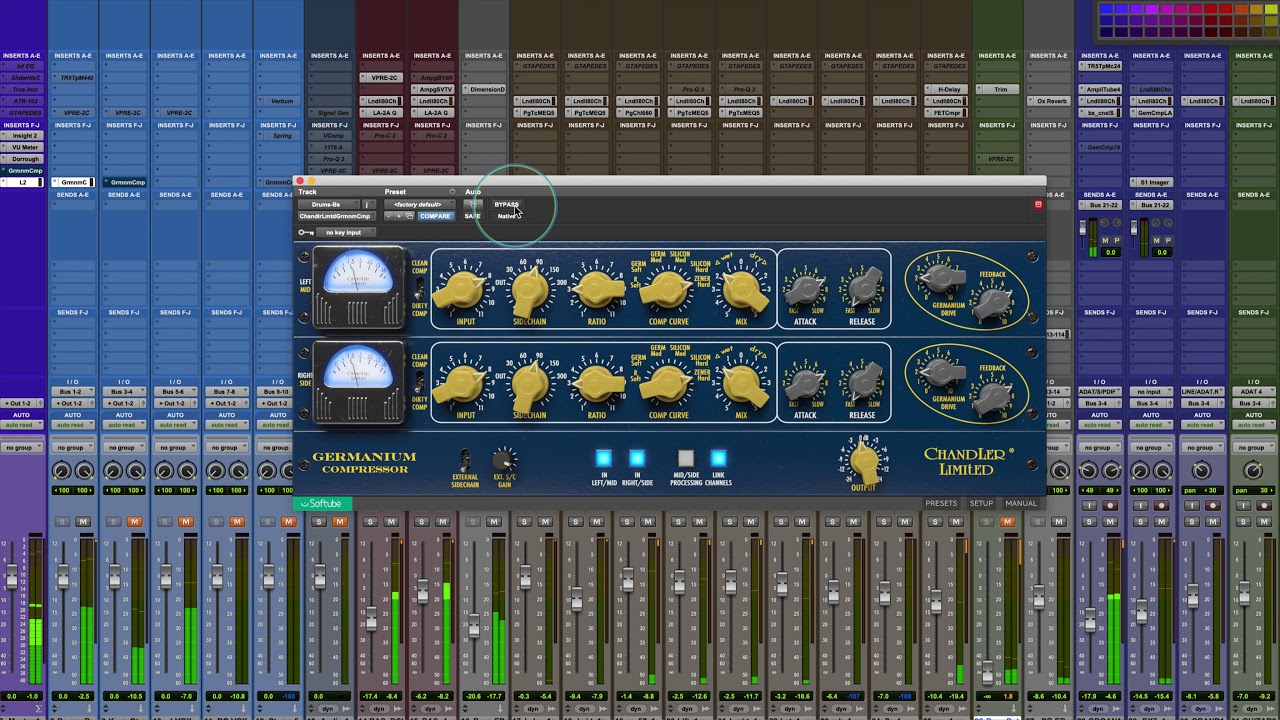Open the Dorrough insert in the mixer

[22, 159]
